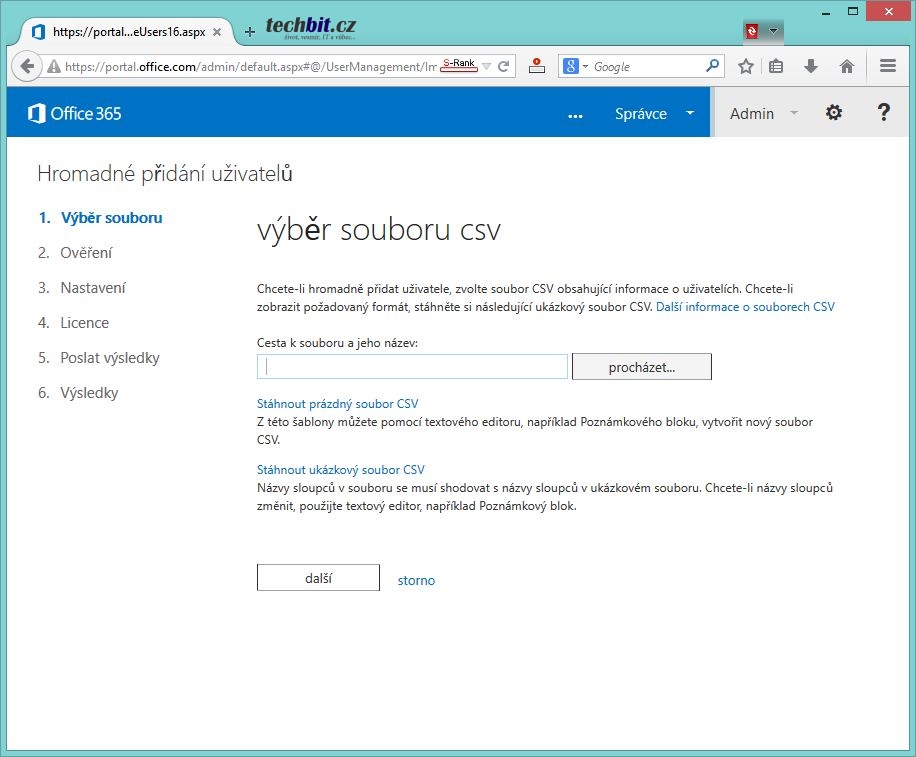
Task: Open the Firefox hamburger menu
Action: 887,67
